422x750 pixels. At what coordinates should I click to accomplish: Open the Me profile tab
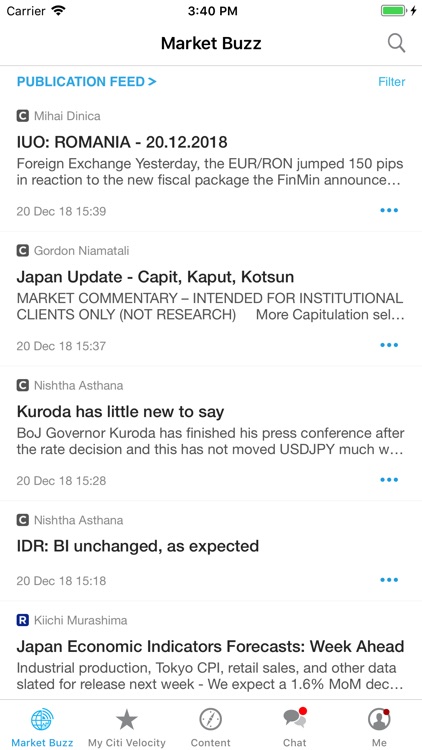click(x=379, y=726)
